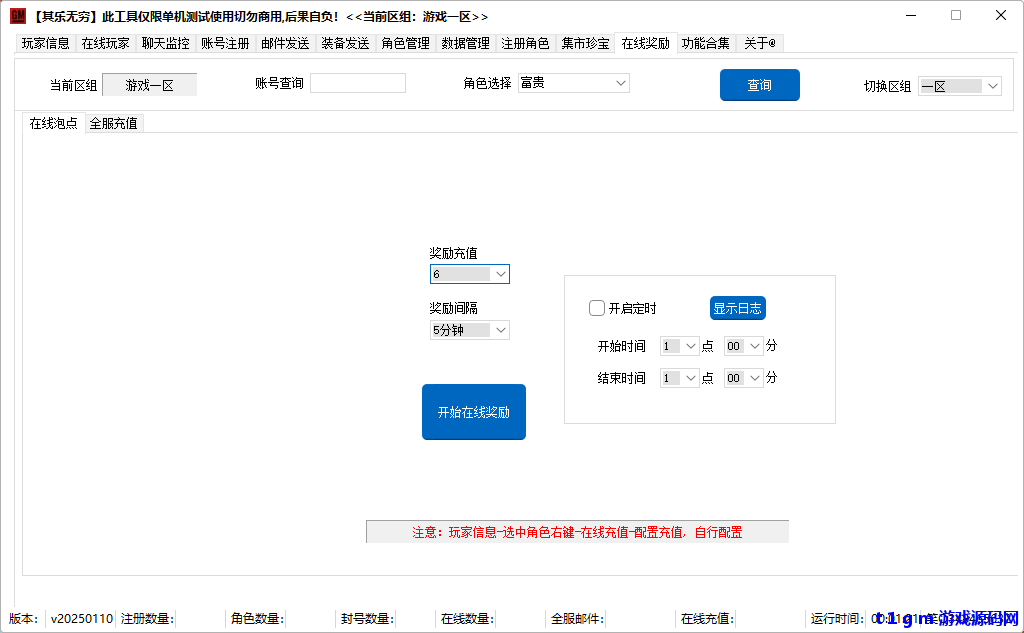
Task: Open the 邮件发送 panel
Action: (x=285, y=43)
